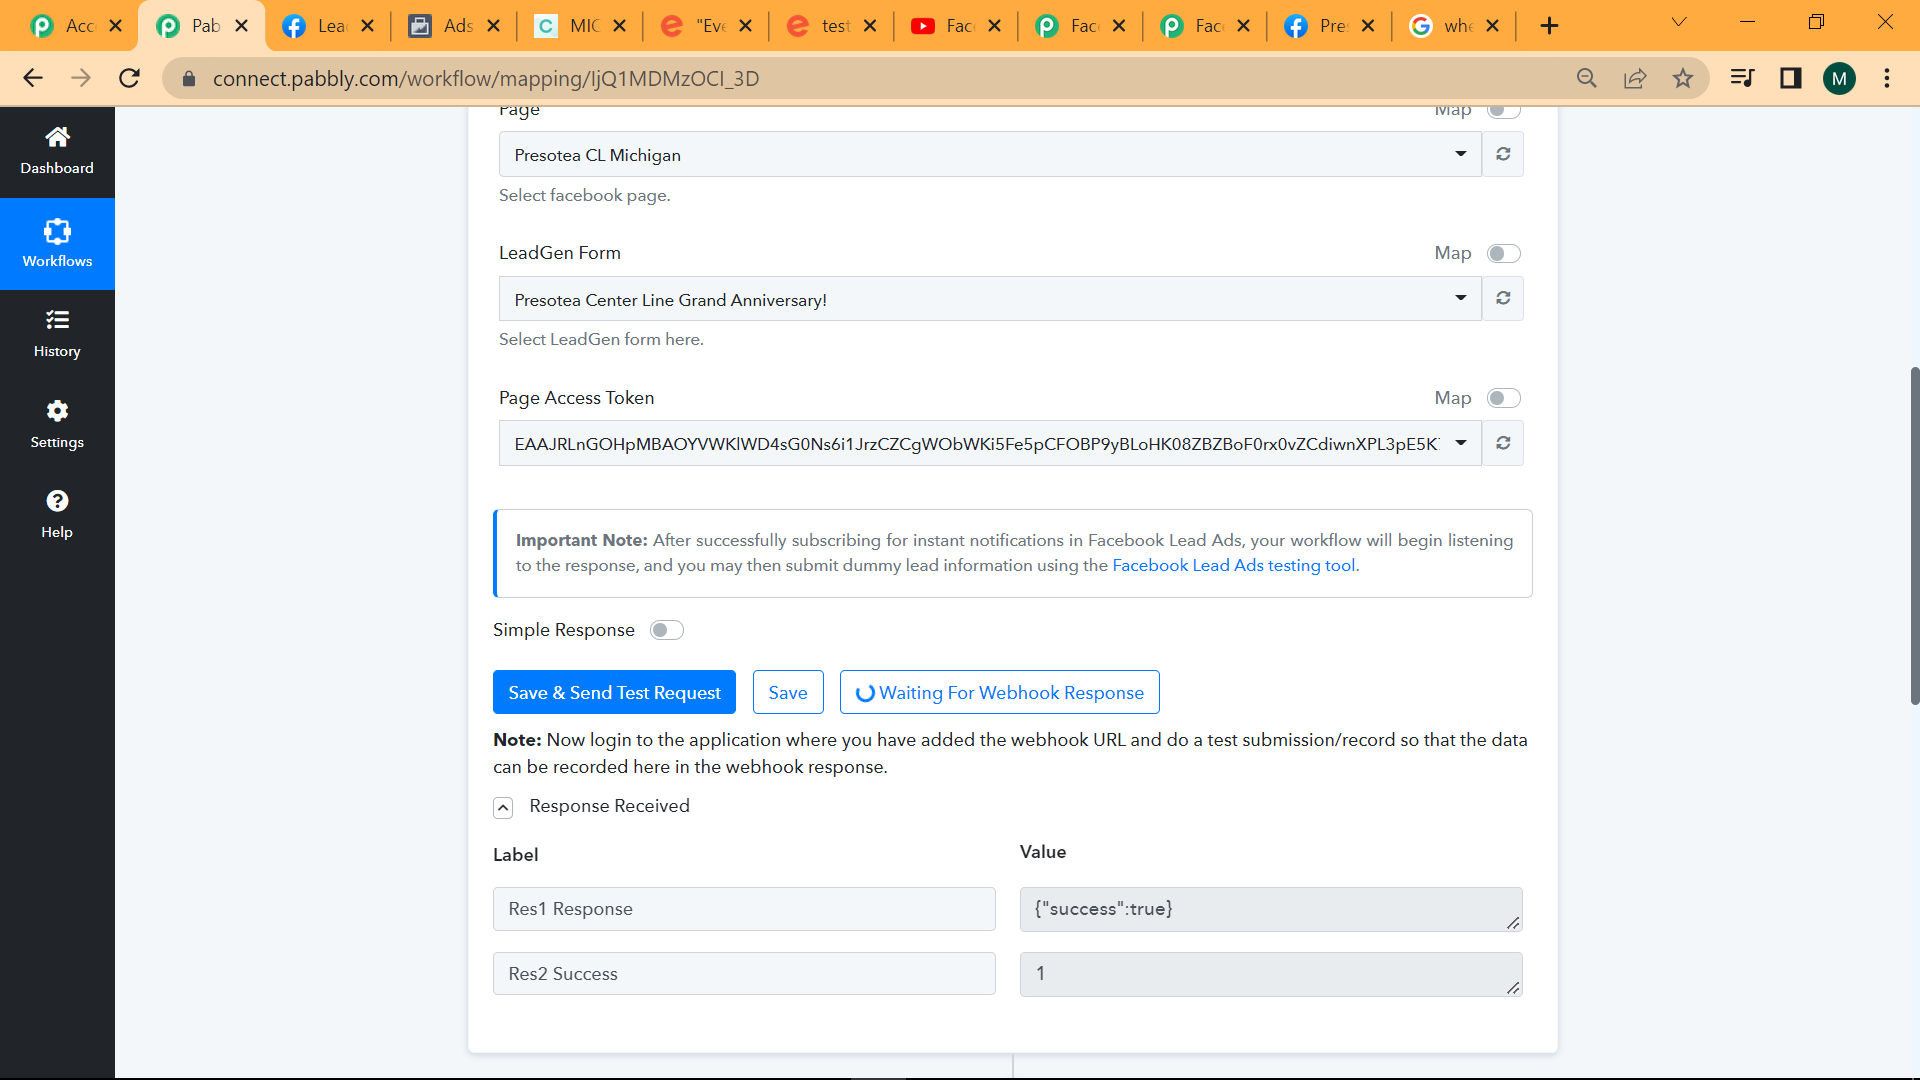Toggle Map switch for Page Access Token
This screenshot has width=1920, height=1080.
[1503, 398]
